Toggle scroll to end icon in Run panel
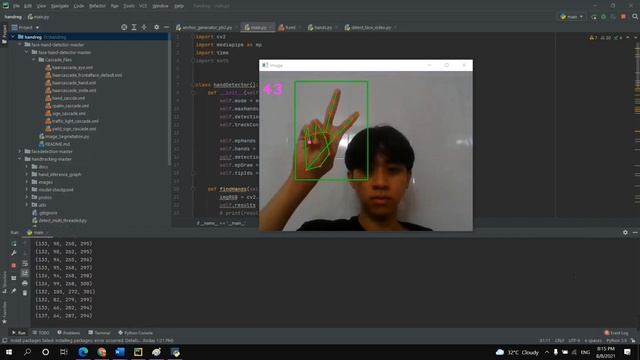 25,273
